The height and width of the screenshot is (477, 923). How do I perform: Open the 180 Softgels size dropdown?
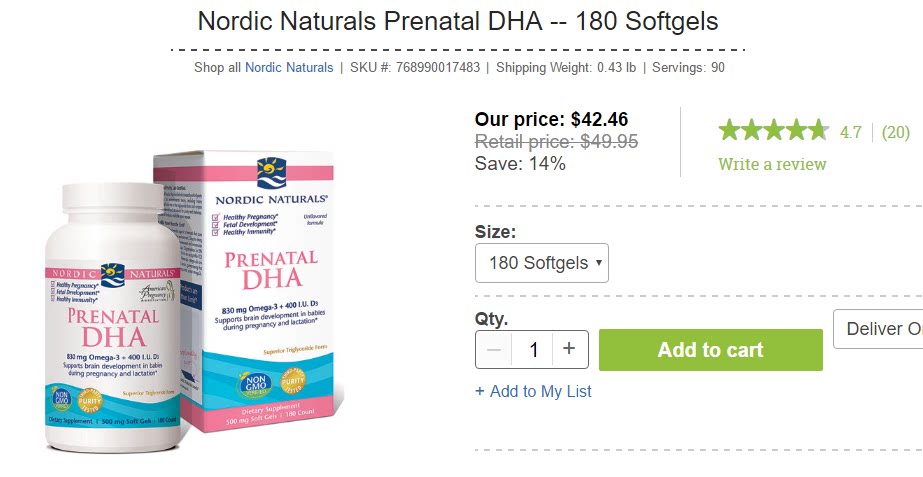click(542, 263)
